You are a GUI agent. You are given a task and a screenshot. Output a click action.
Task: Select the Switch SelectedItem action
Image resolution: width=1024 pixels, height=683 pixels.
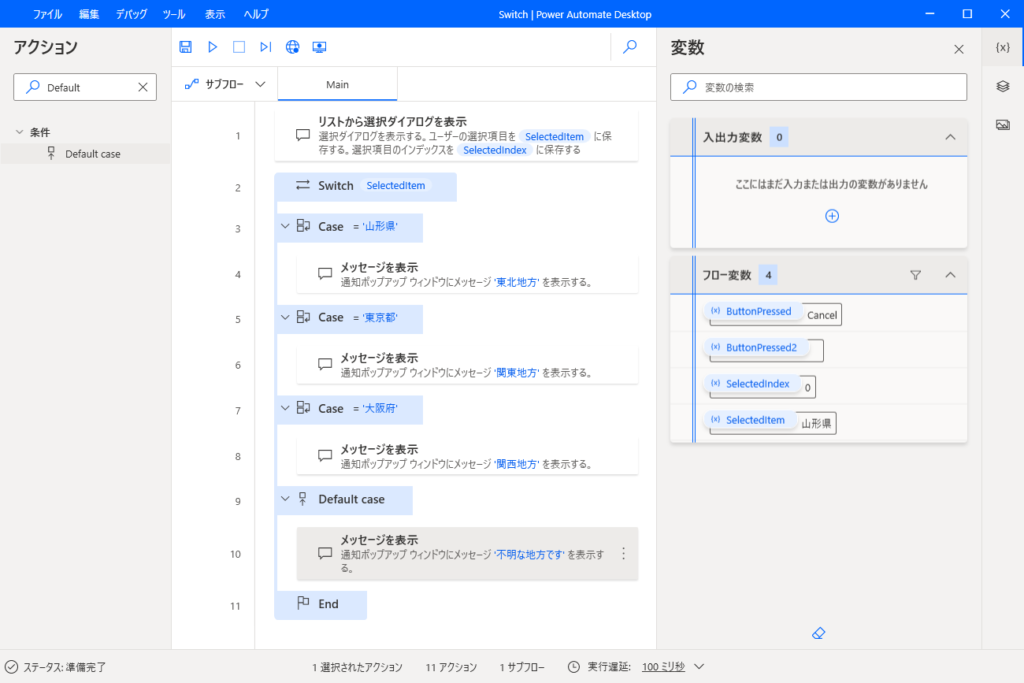[365, 186]
